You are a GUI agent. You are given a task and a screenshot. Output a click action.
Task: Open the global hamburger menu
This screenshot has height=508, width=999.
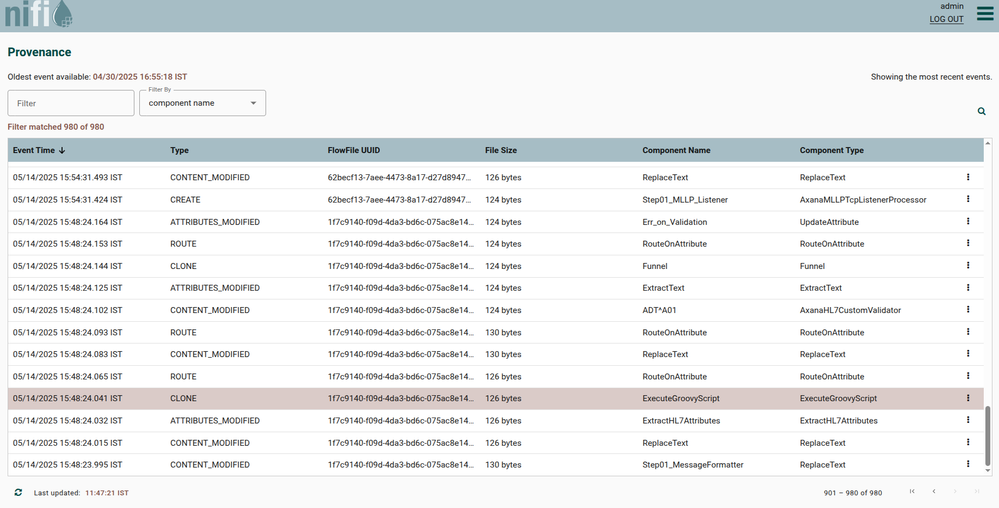click(x=984, y=14)
